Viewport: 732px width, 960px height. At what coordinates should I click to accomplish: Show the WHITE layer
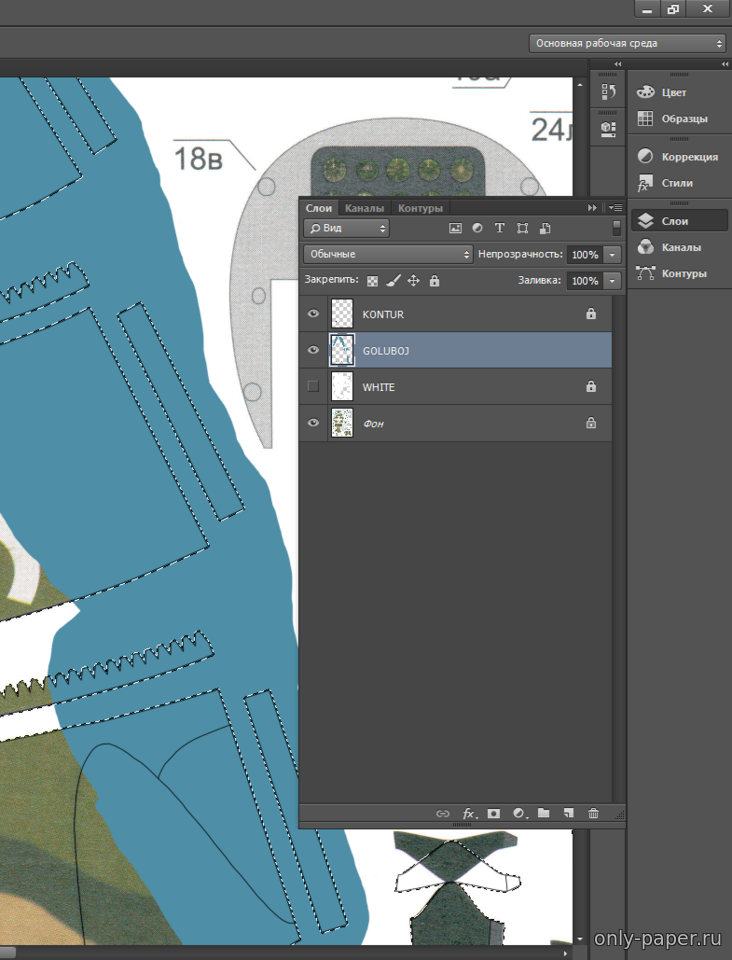click(313, 386)
